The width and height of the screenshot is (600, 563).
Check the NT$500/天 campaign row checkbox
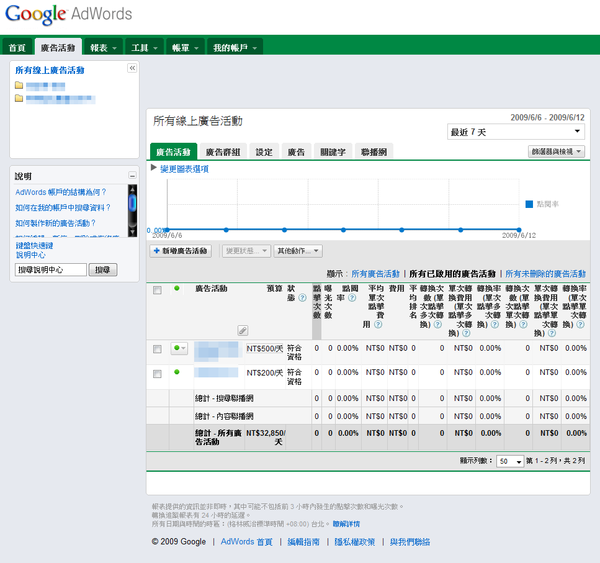coord(157,349)
